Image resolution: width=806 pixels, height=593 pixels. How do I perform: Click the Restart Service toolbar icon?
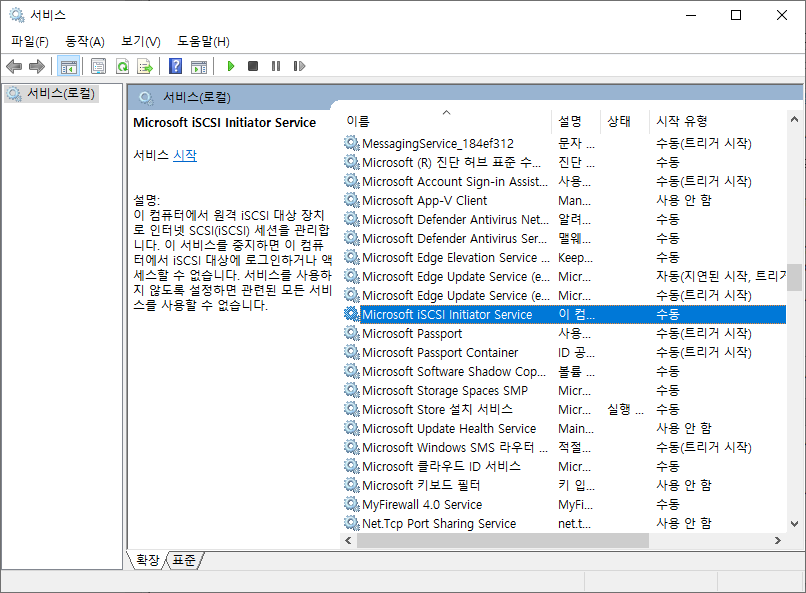[299, 66]
